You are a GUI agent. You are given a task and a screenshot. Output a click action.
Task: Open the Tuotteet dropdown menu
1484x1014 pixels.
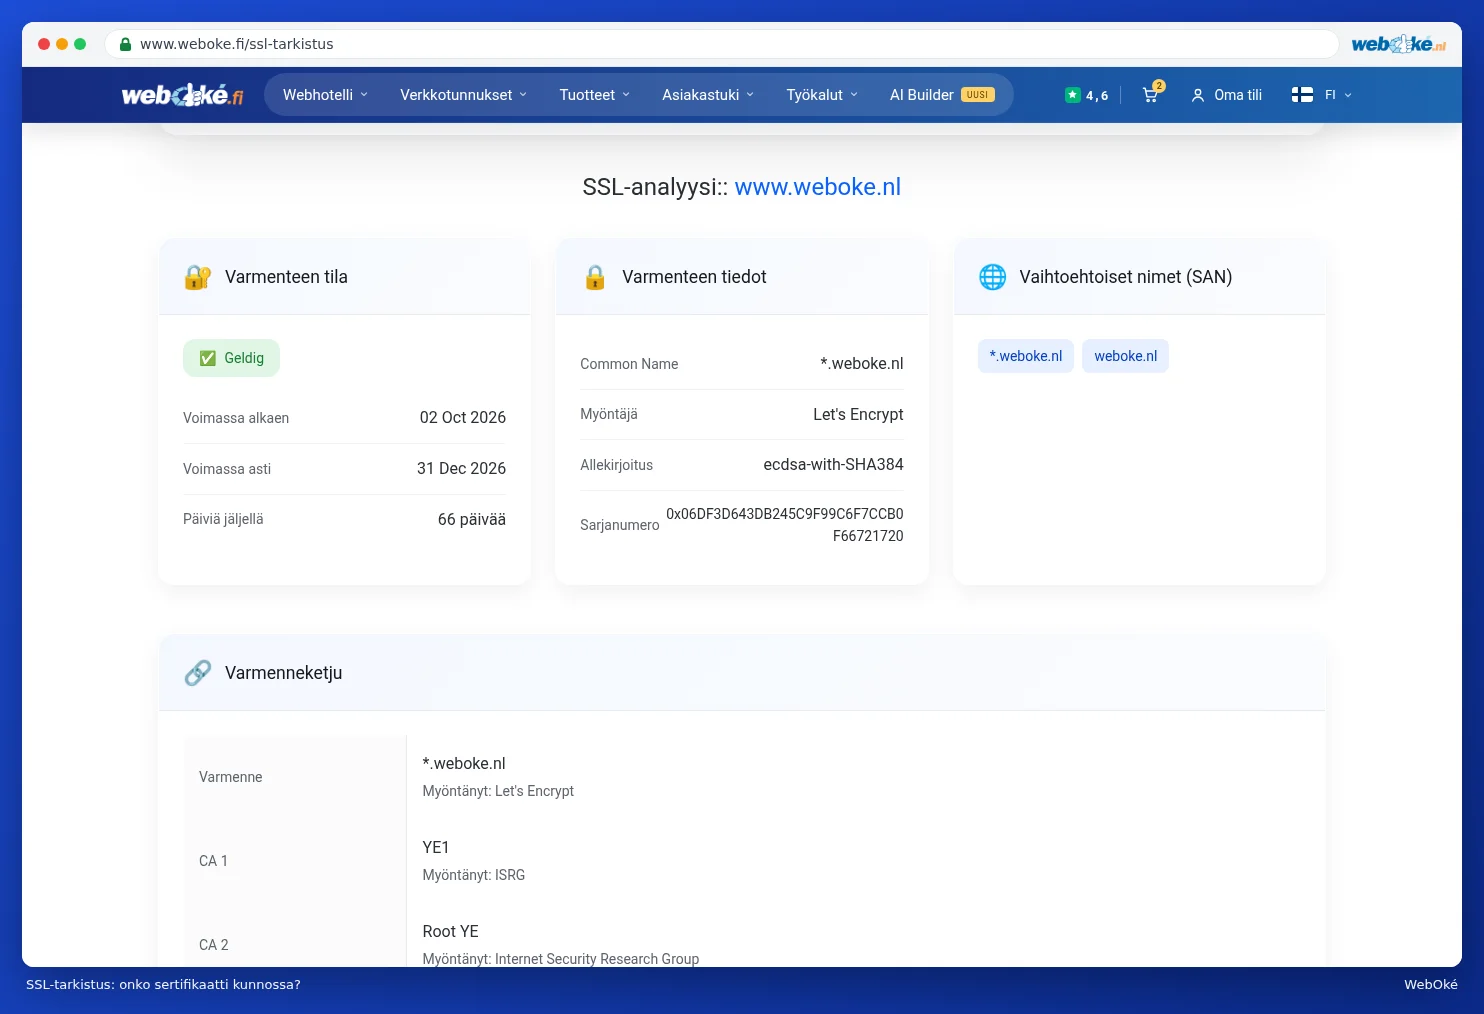pyautogui.click(x=595, y=95)
